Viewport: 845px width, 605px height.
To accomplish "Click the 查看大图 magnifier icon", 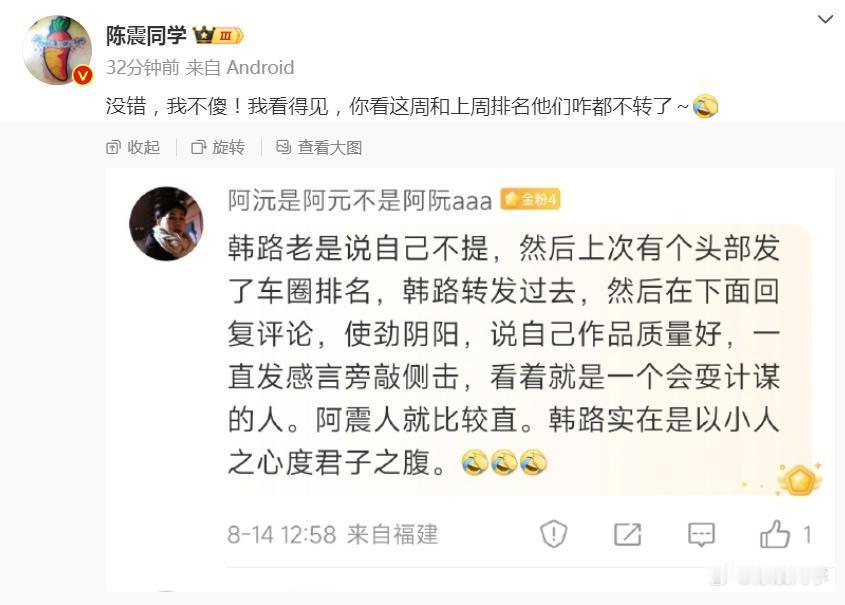I will pos(283,147).
